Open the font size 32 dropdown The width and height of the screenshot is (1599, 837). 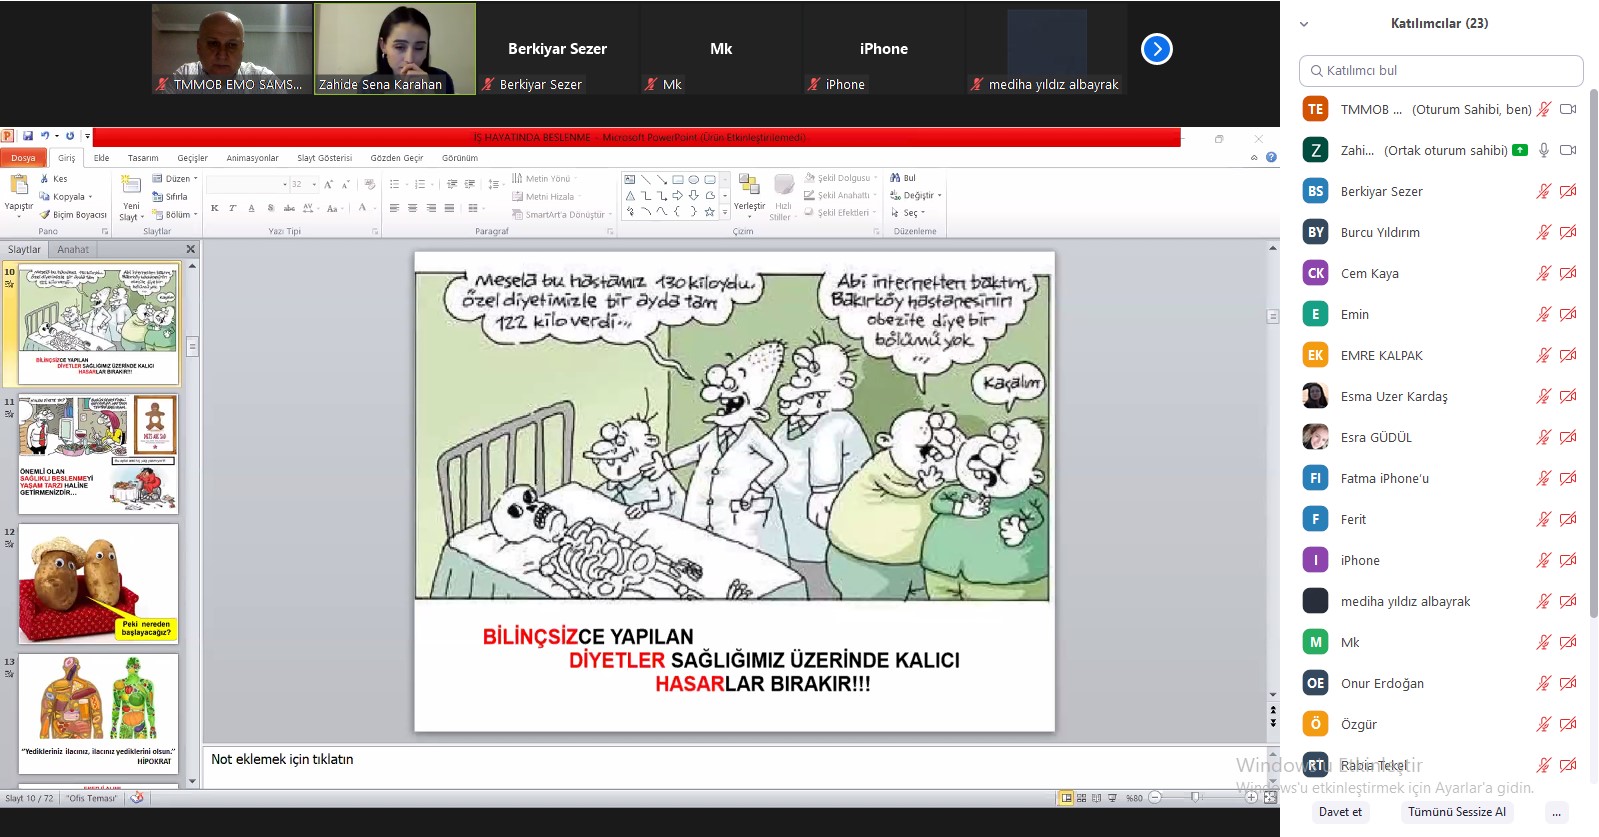point(314,184)
